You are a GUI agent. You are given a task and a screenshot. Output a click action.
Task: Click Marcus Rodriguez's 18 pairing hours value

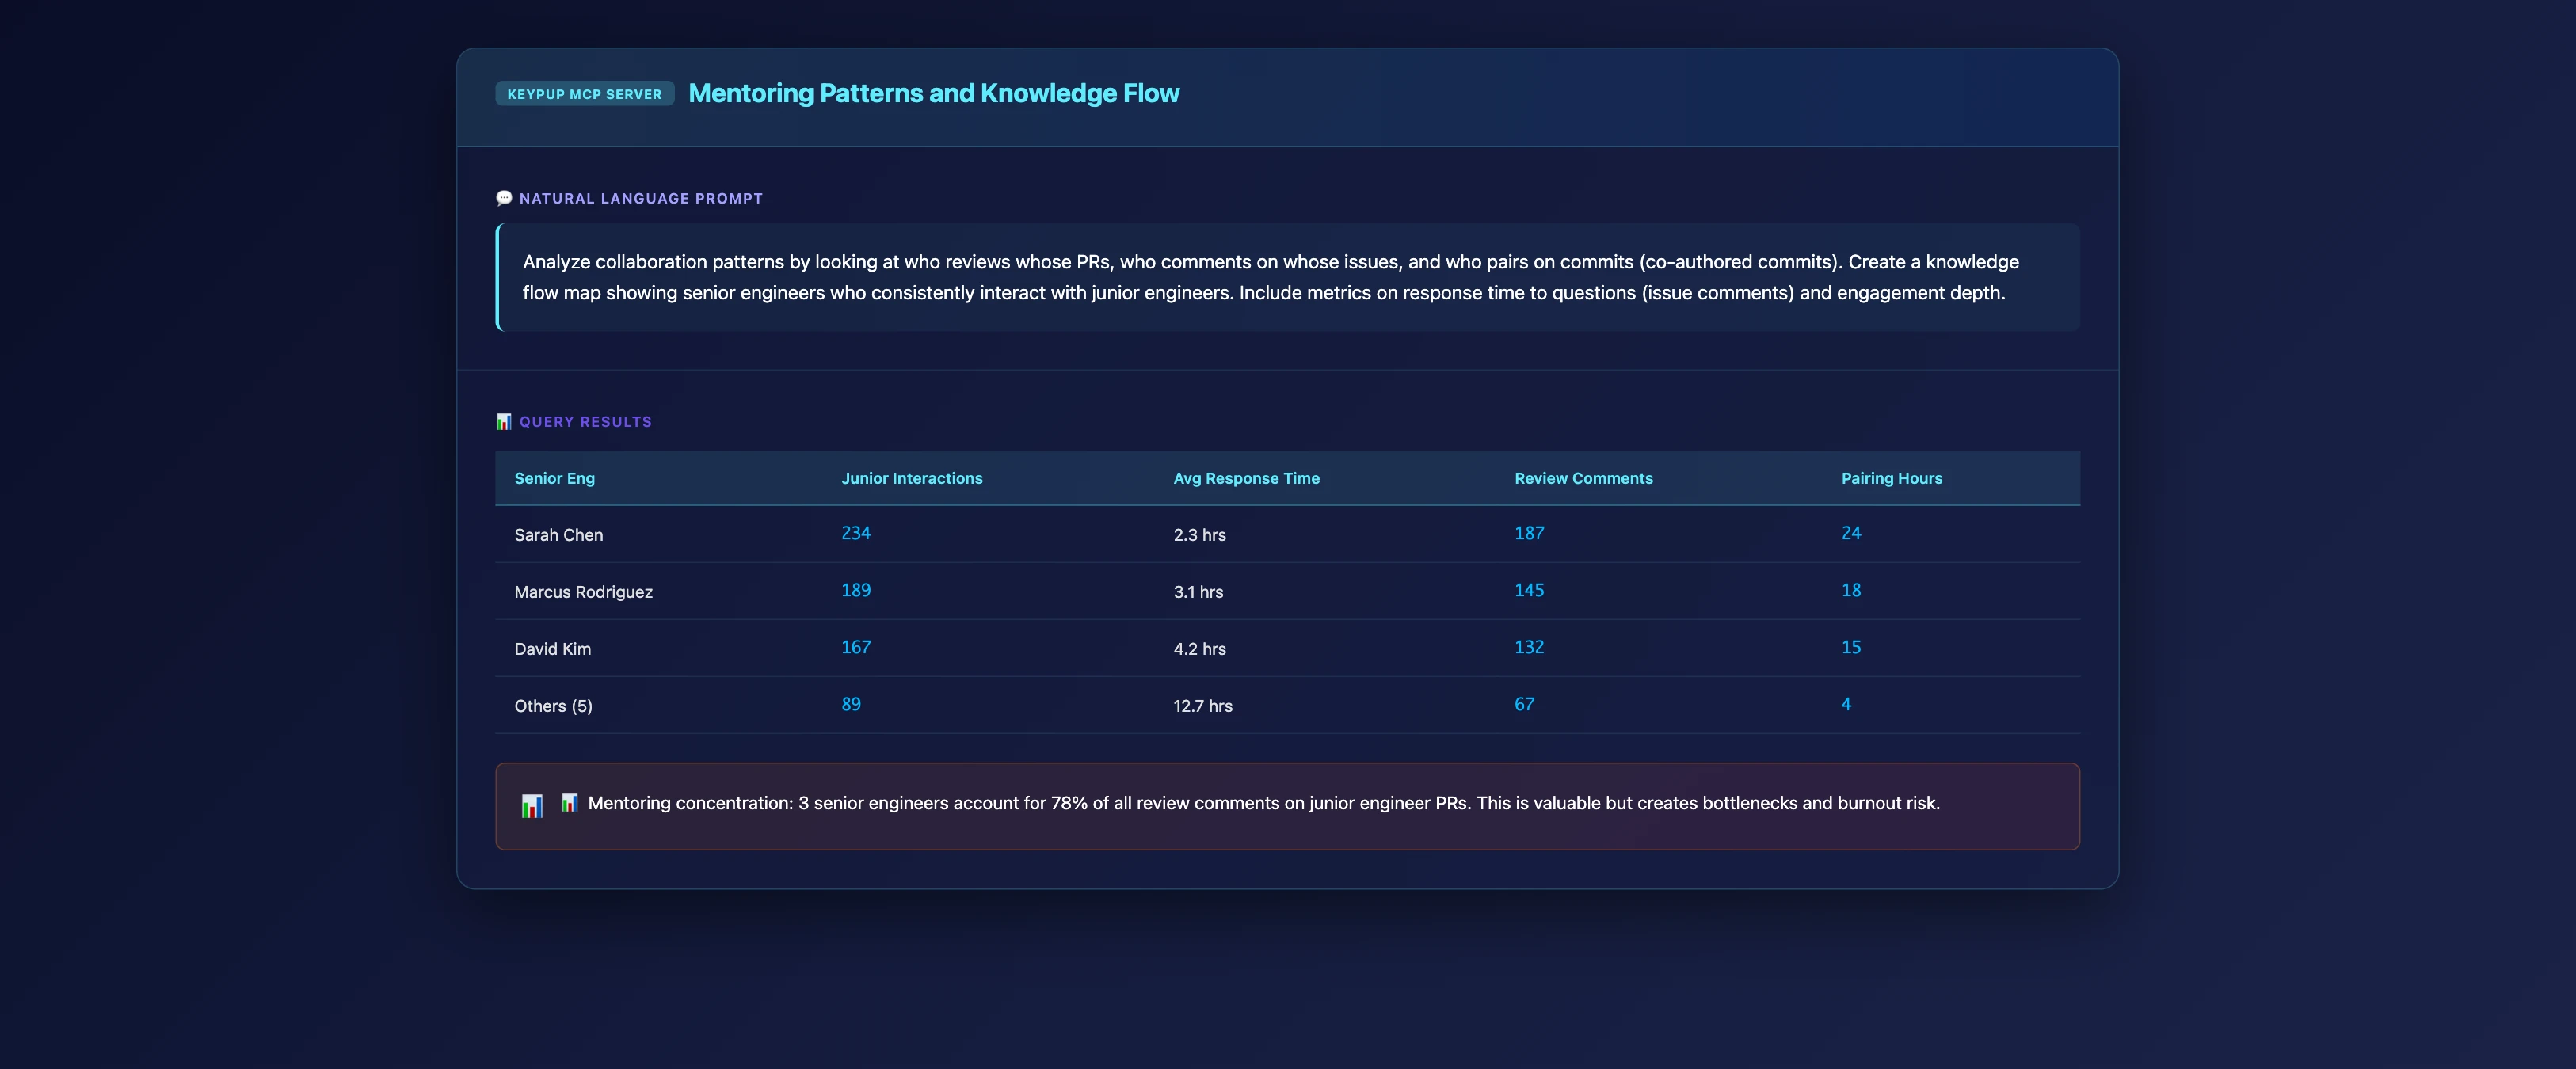(x=1851, y=590)
